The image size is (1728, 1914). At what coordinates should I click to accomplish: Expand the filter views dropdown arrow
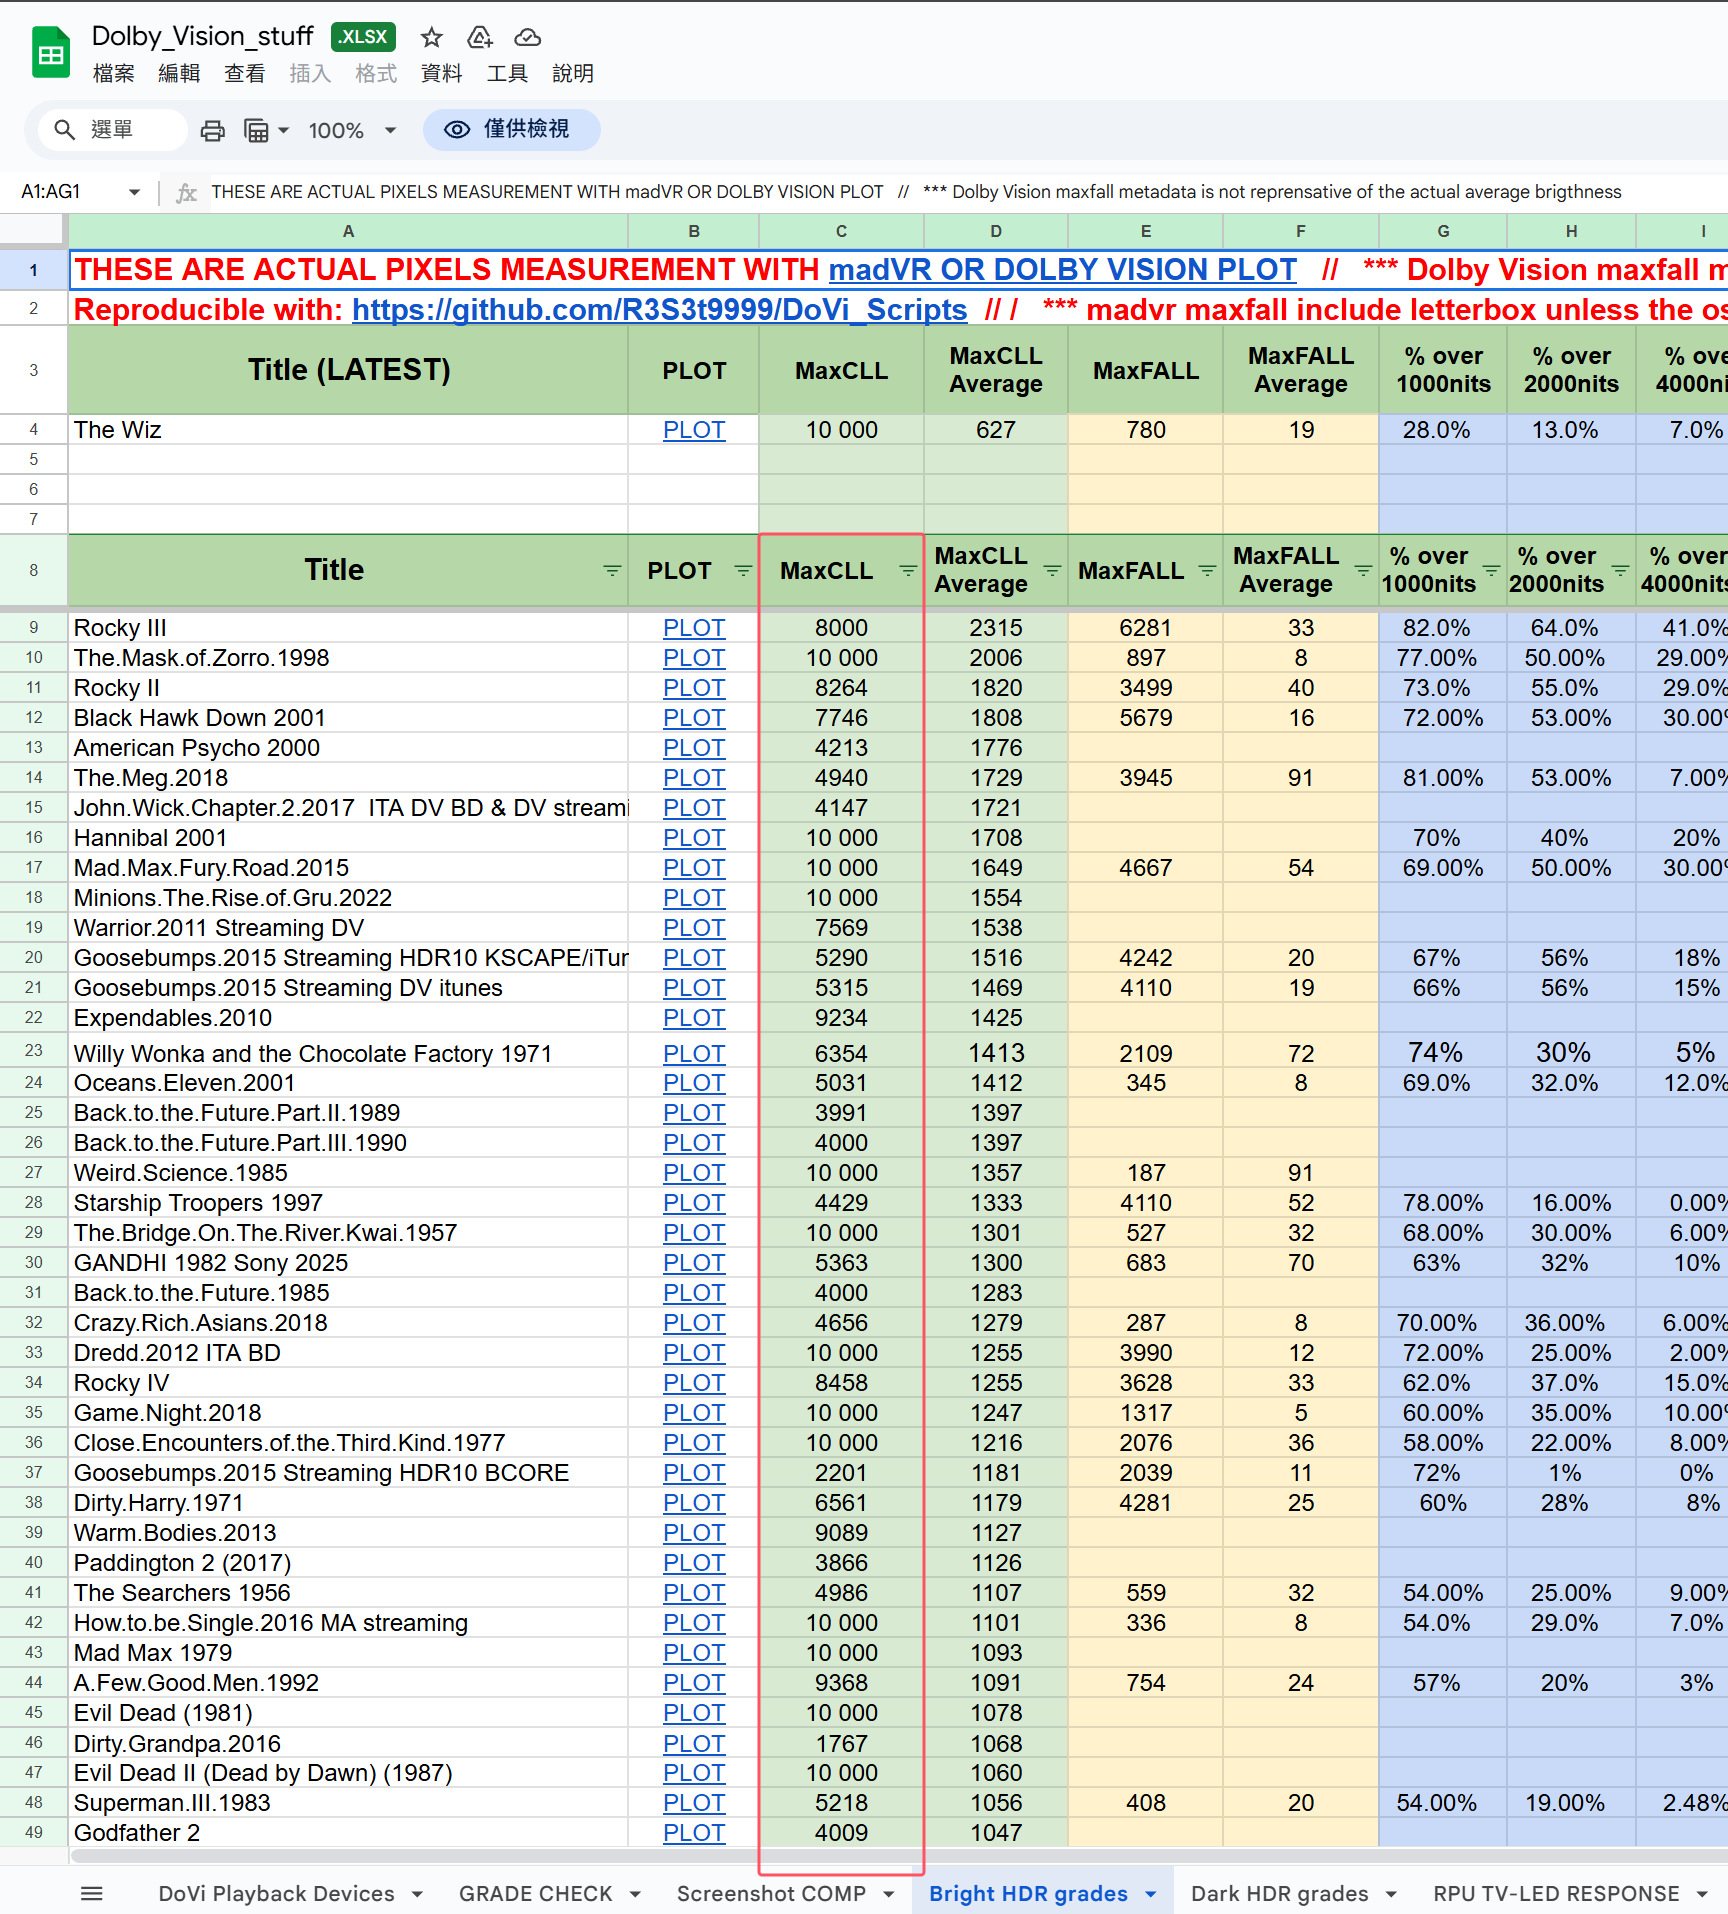tap(284, 131)
